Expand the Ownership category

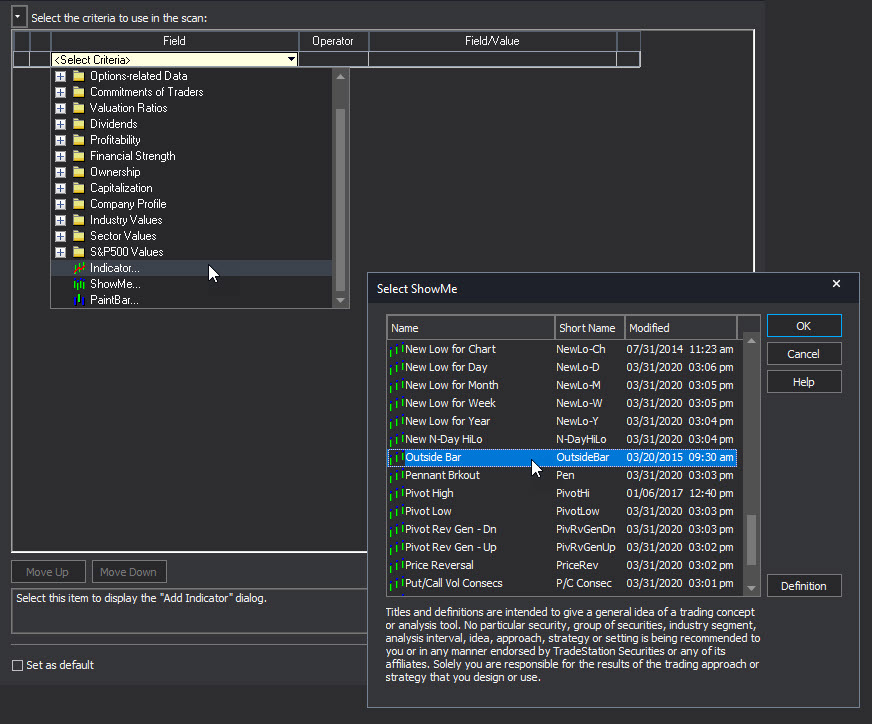coord(61,172)
